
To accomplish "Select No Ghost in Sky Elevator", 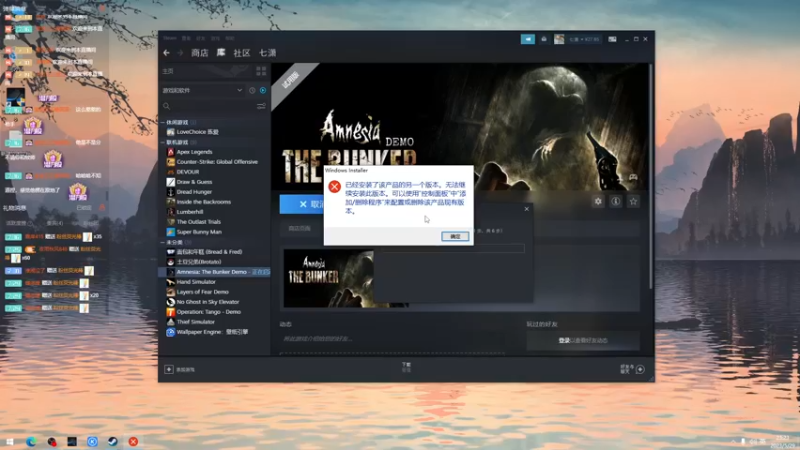I will (208, 302).
